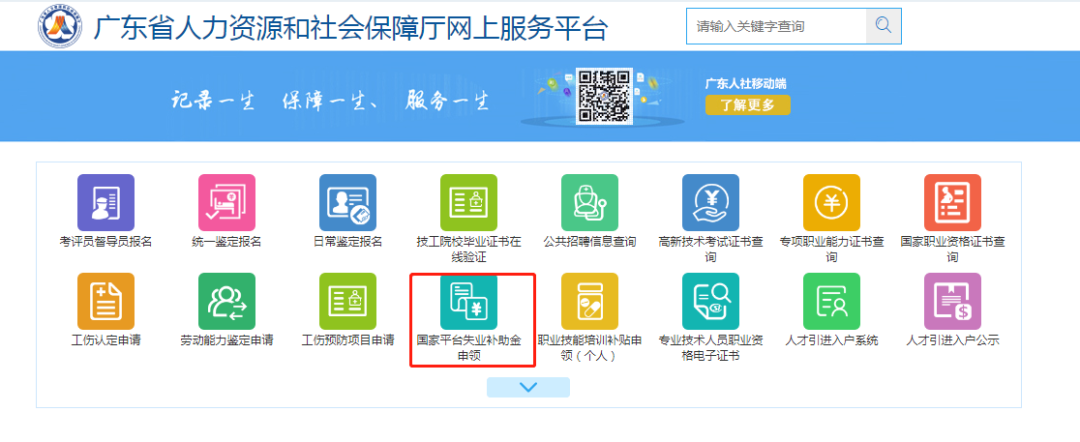The width and height of the screenshot is (1080, 442).
Task: Open 职业技能培训补贴申领(个人) icon
Action: [x=589, y=300]
